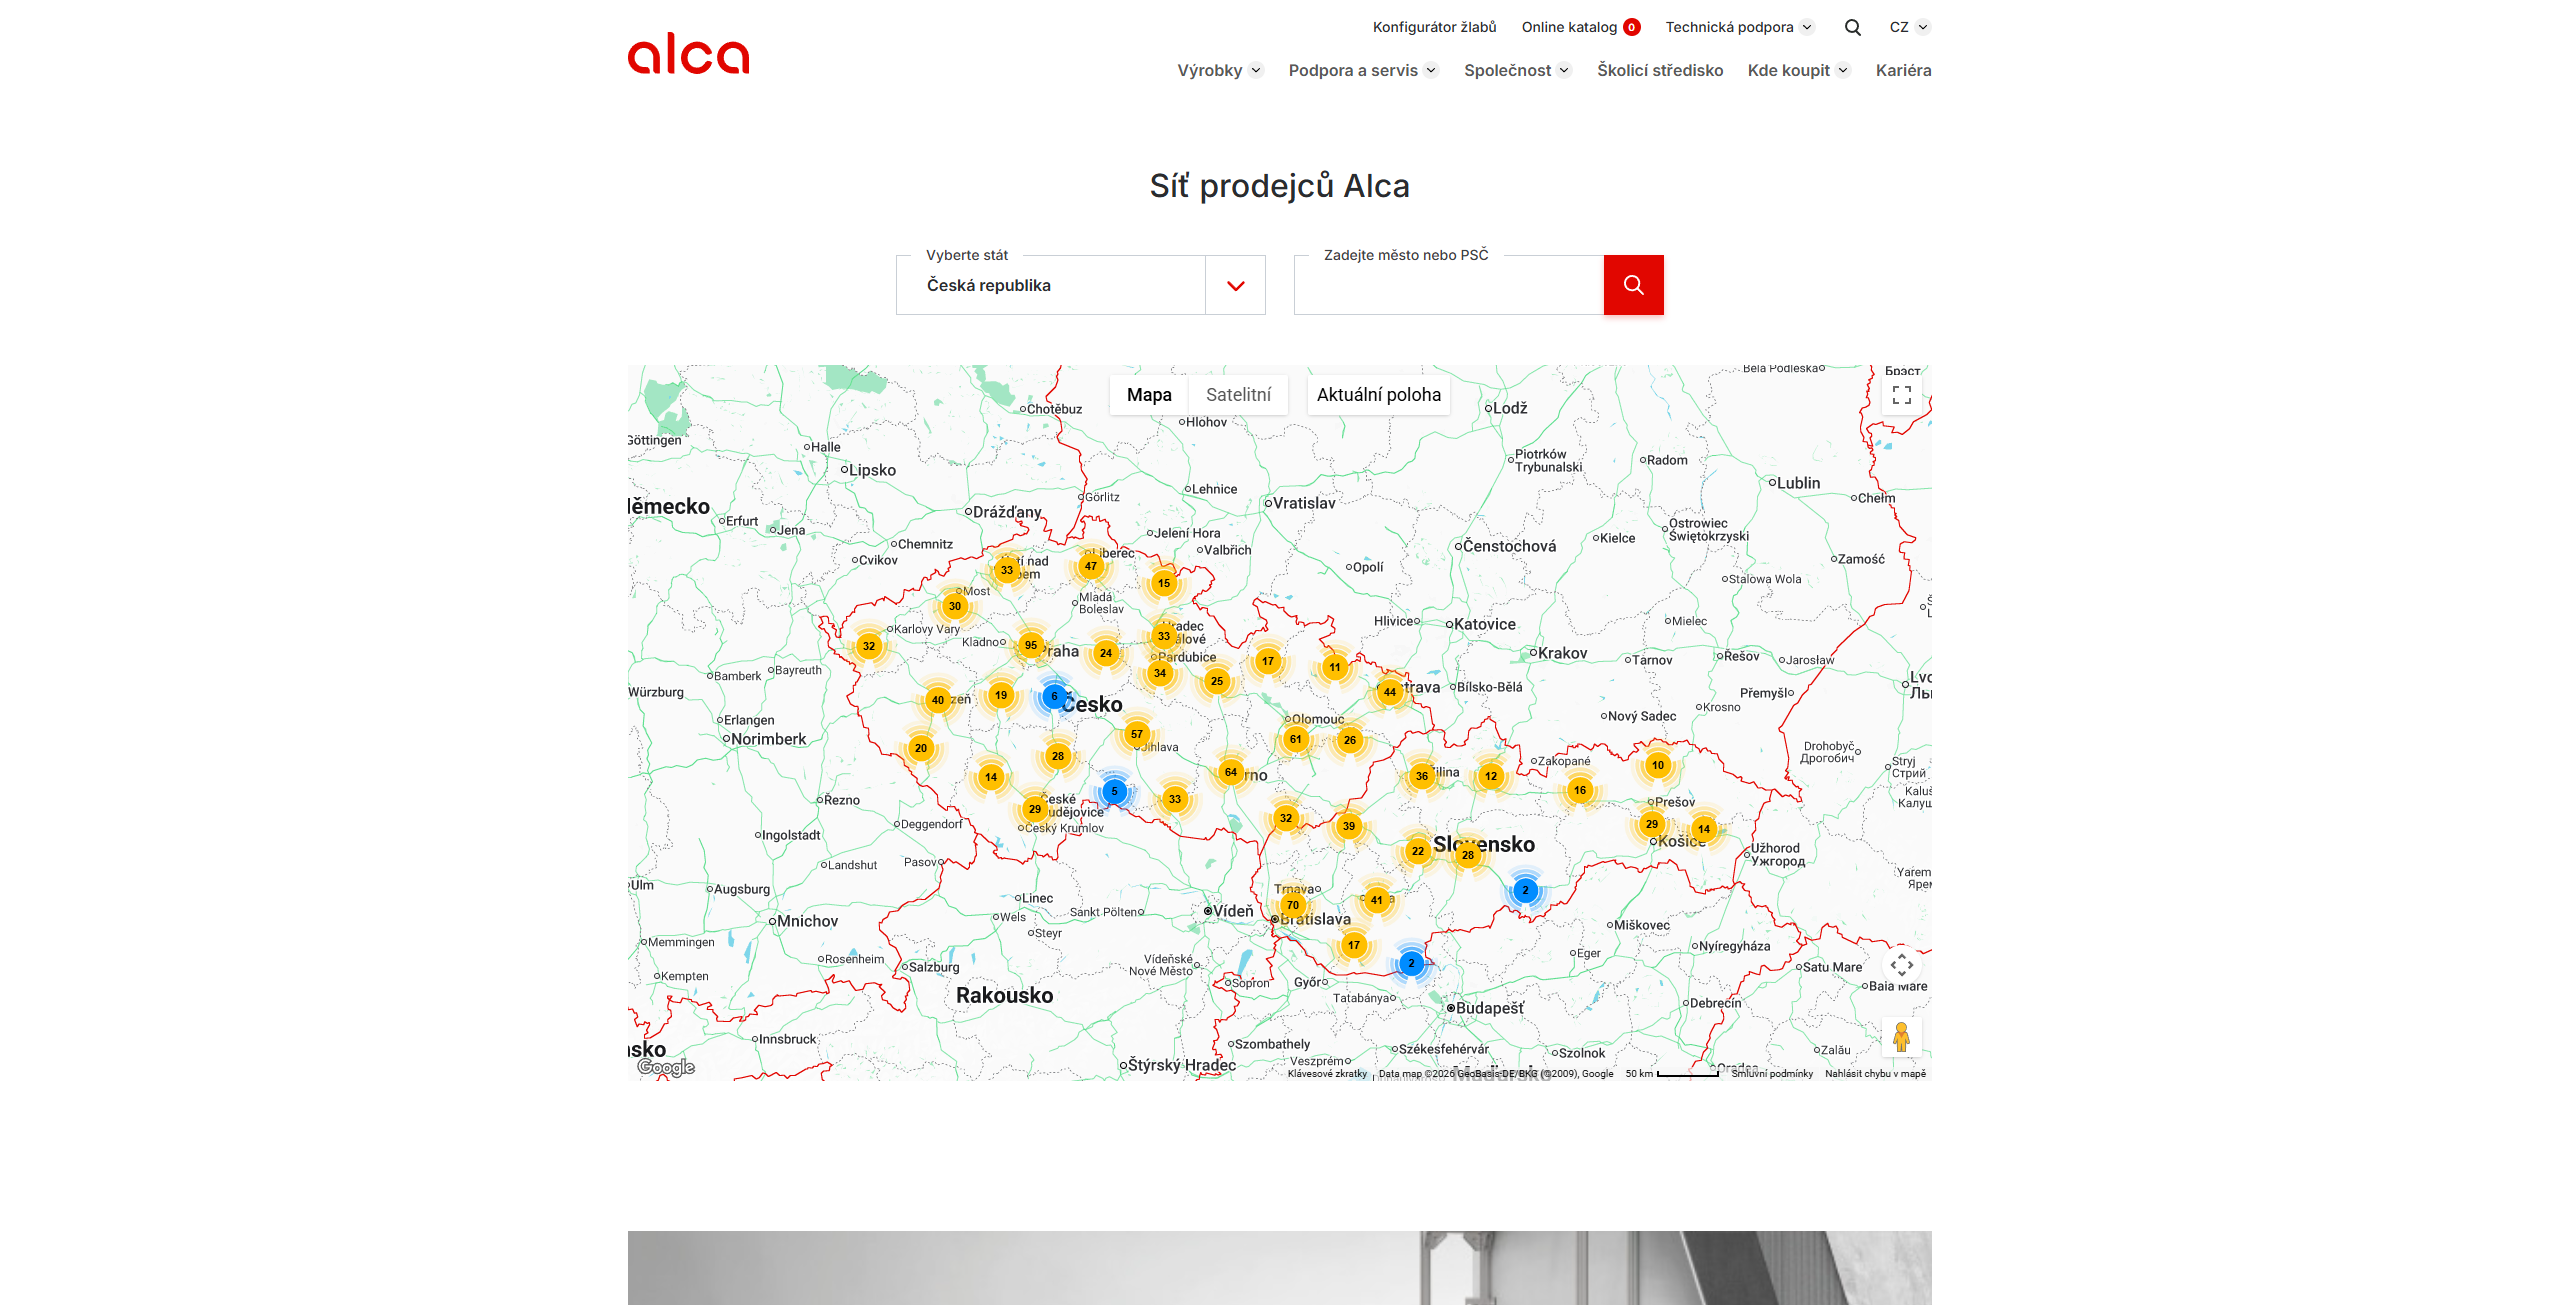Select the Mapa map type
The width and height of the screenshot is (2560, 1305).
(x=1149, y=395)
